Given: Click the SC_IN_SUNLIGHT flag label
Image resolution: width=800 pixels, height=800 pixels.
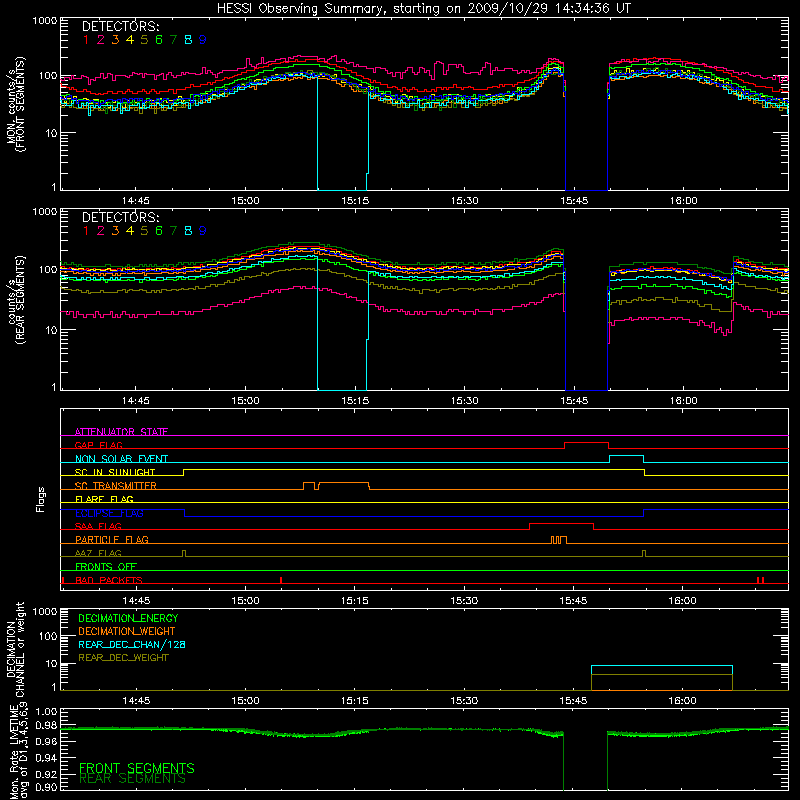Looking at the screenshot, I should [x=115, y=472].
